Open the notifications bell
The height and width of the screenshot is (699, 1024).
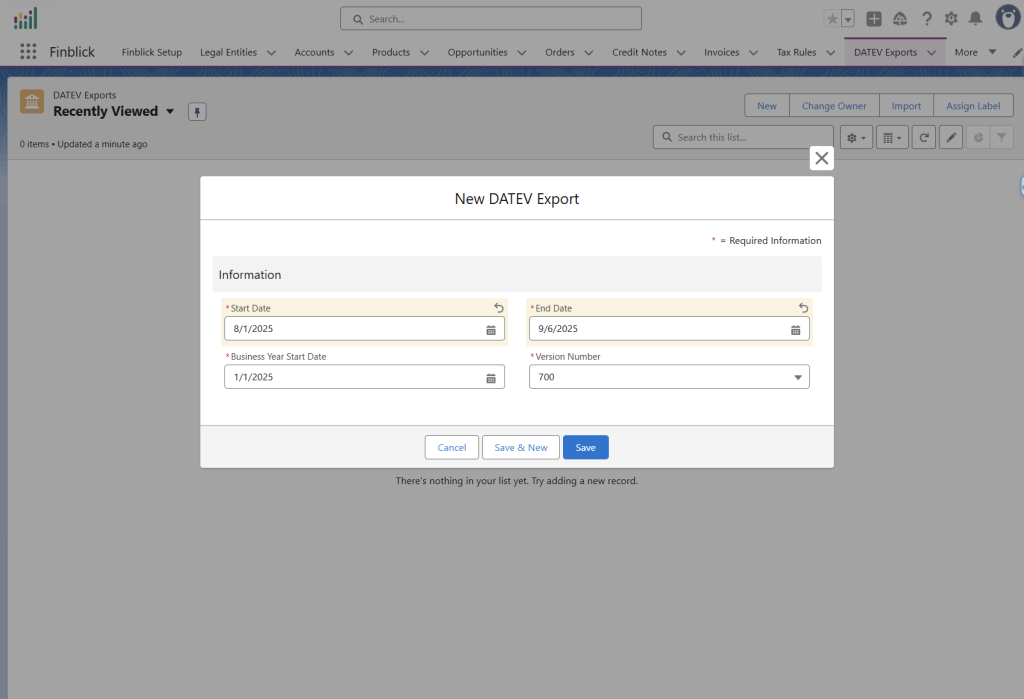975,19
